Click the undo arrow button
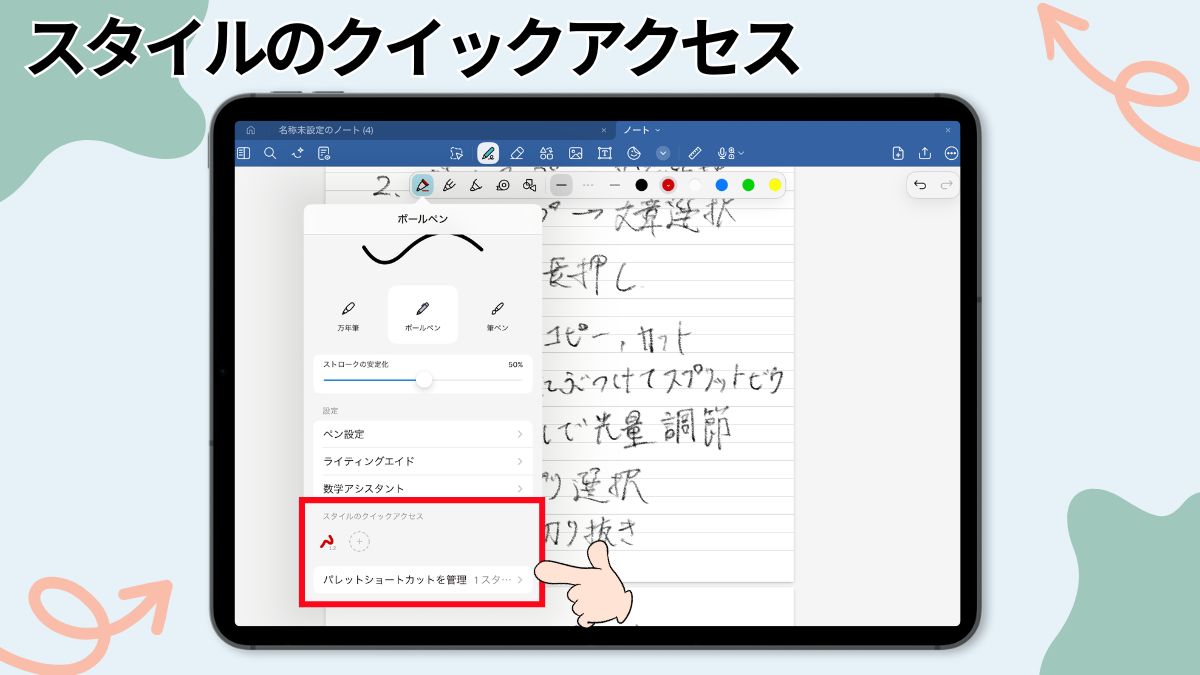 (x=920, y=185)
